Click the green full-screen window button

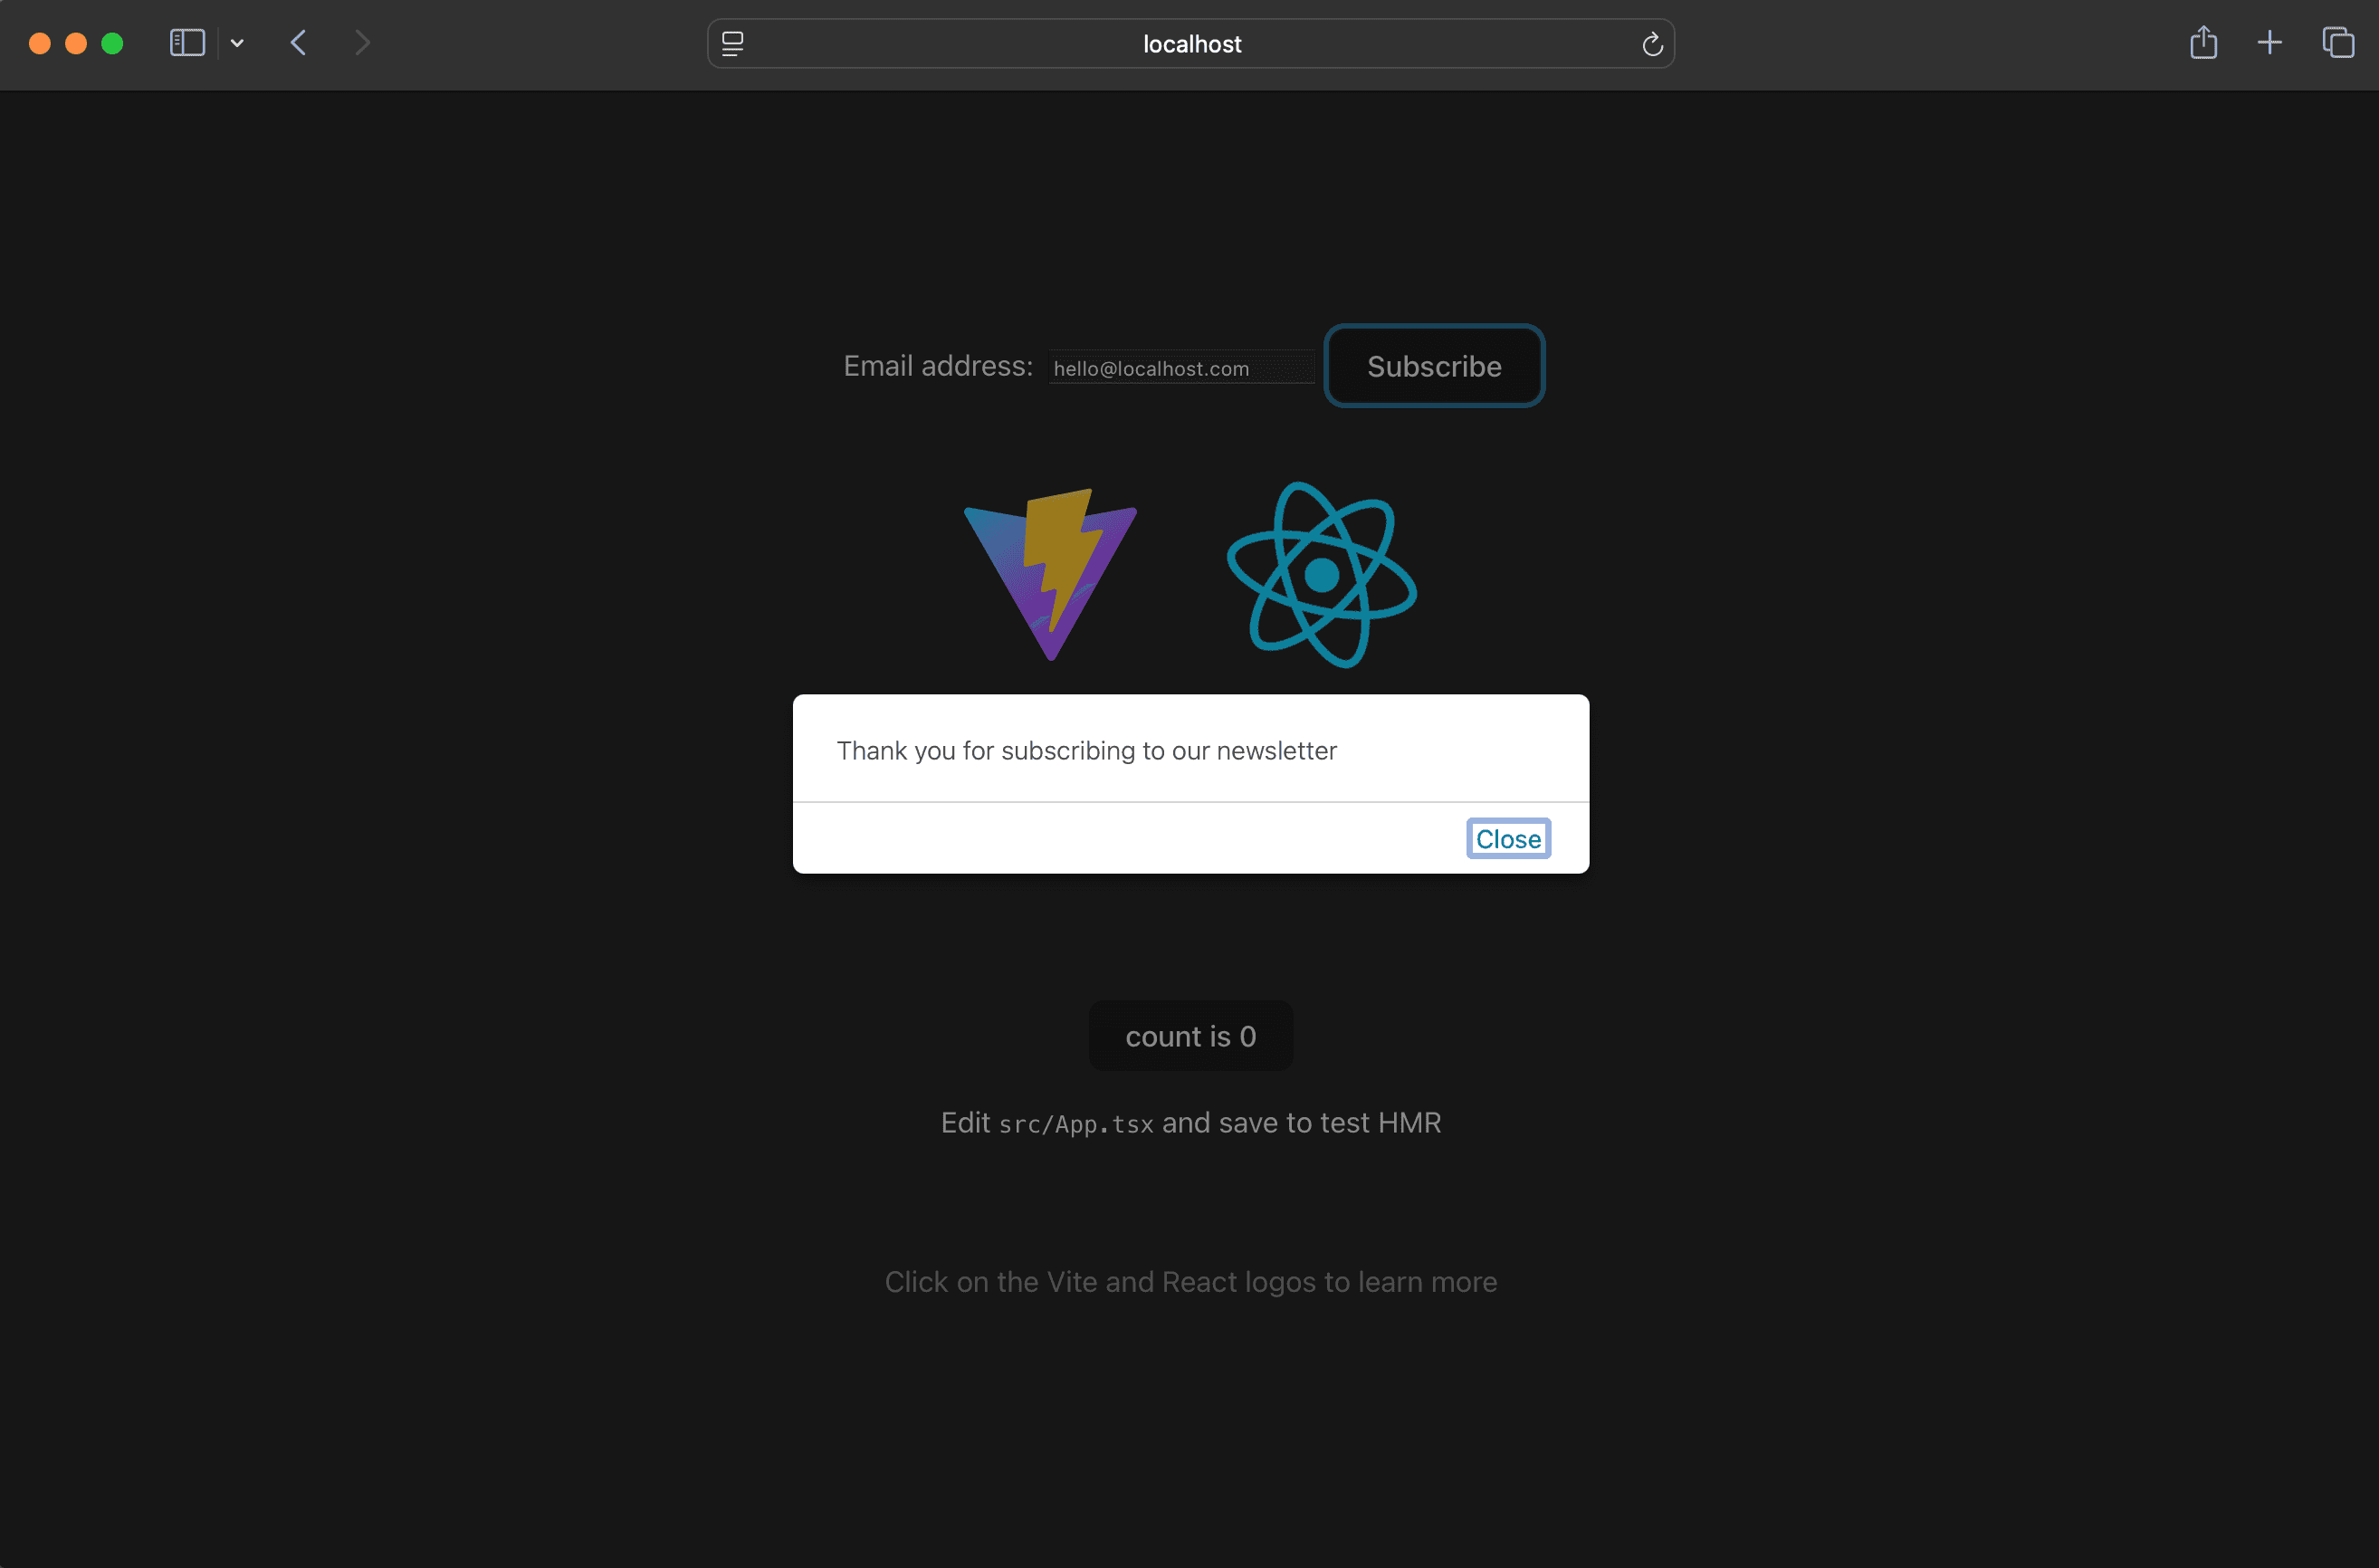112,43
